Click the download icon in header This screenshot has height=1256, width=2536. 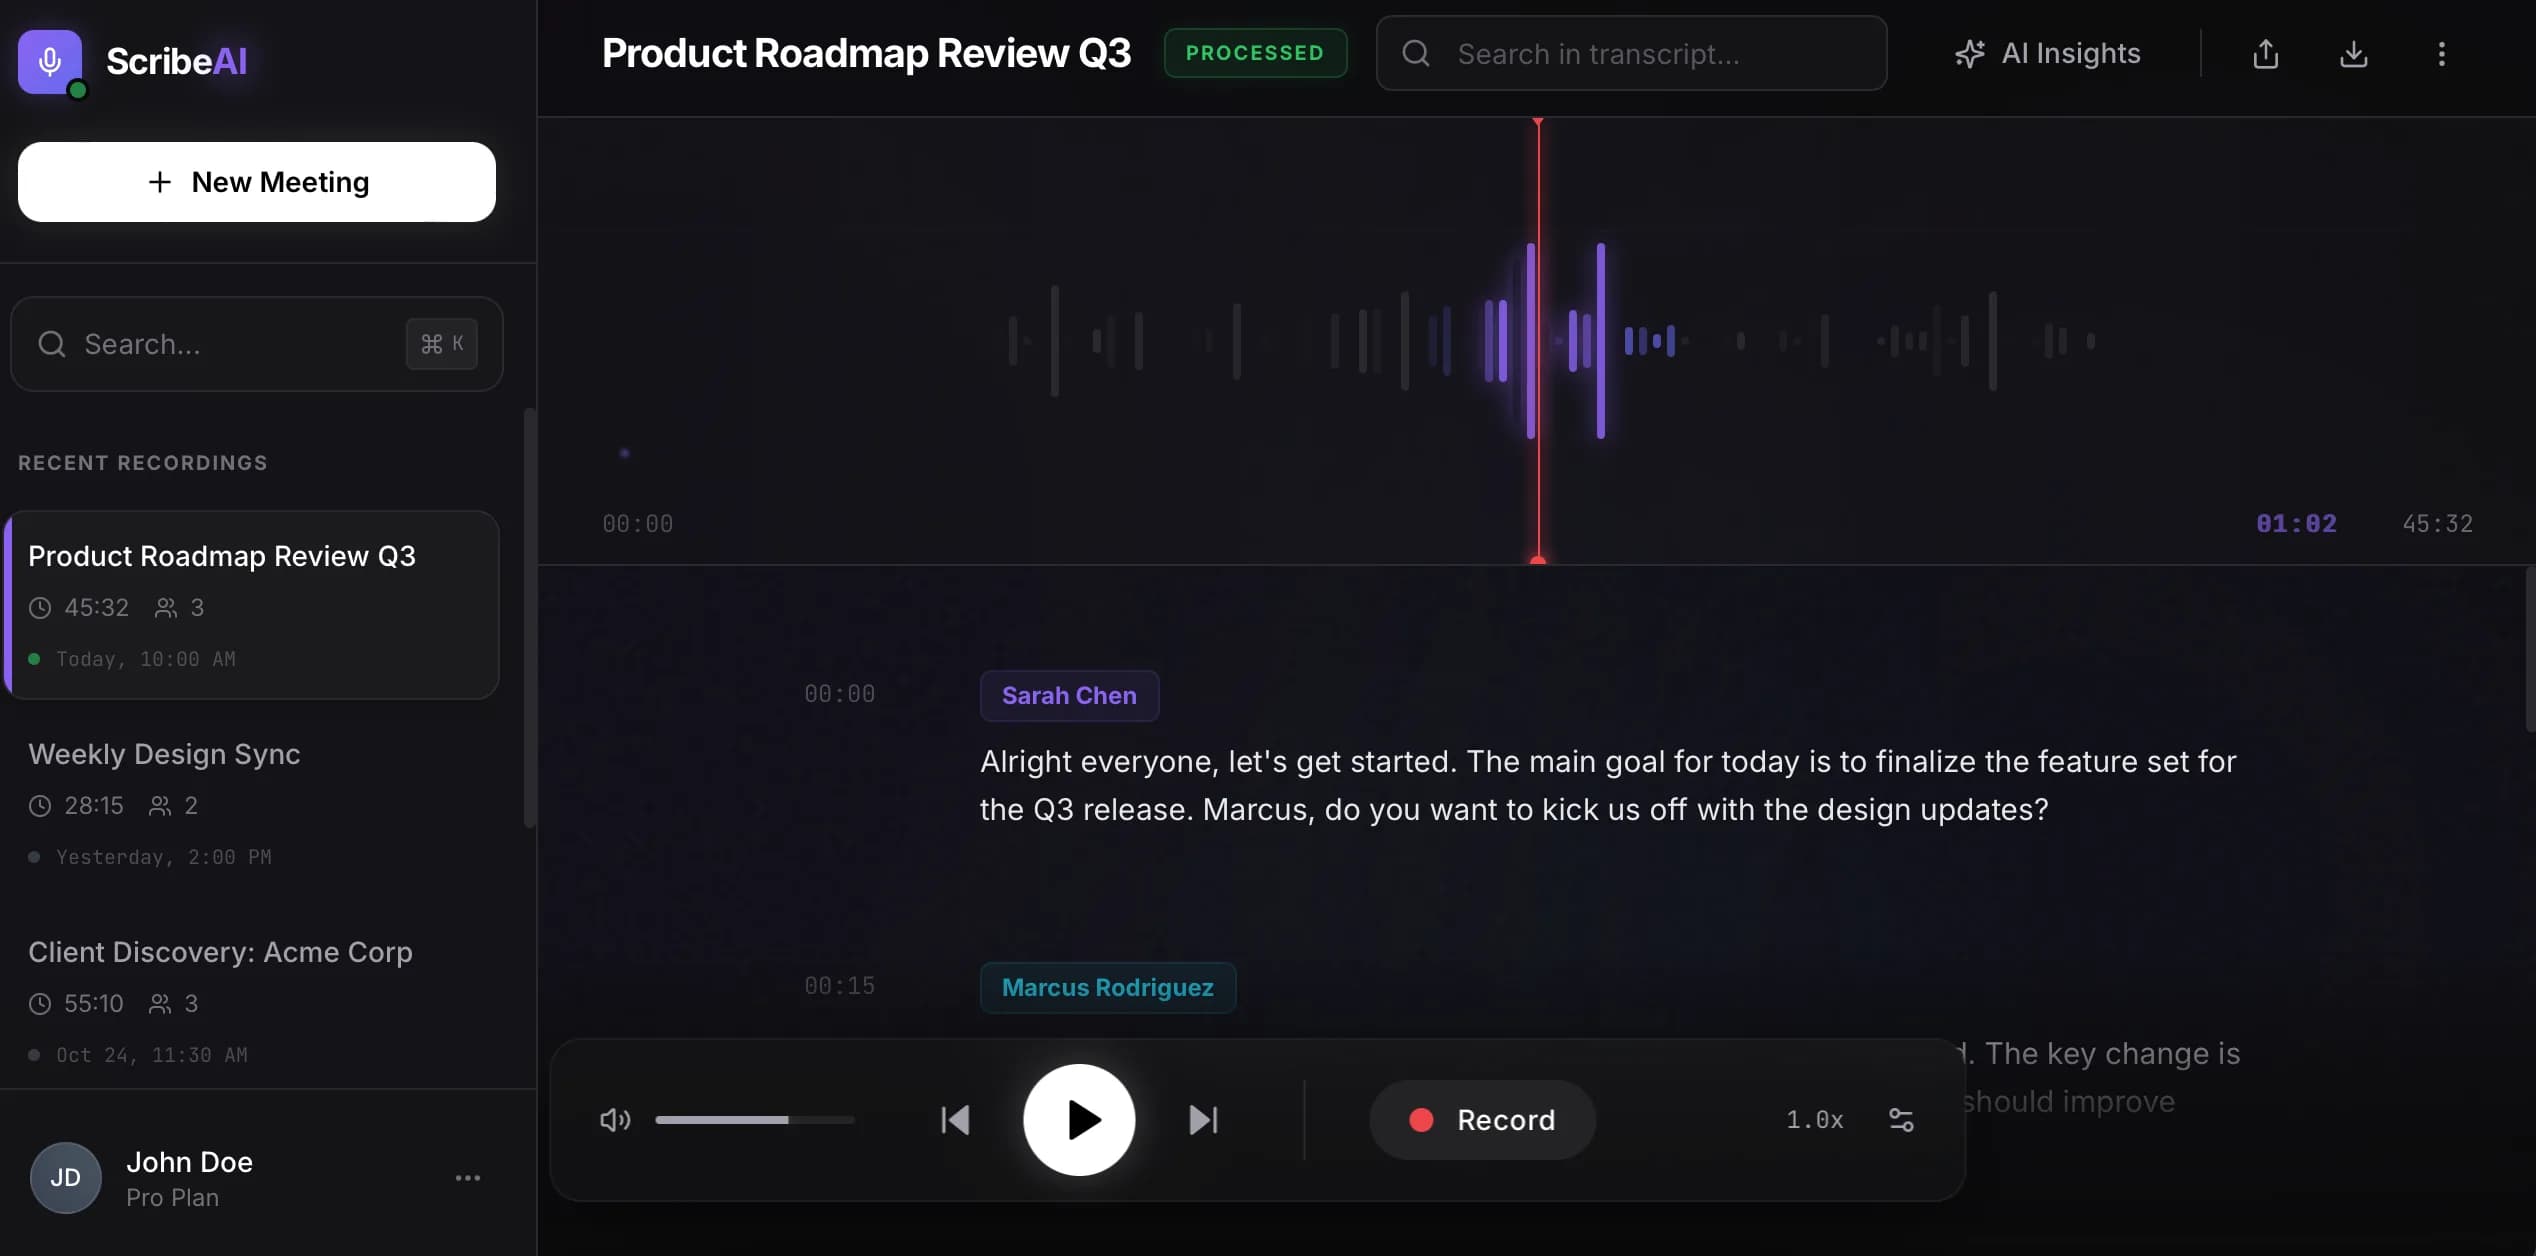click(2353, 54)
